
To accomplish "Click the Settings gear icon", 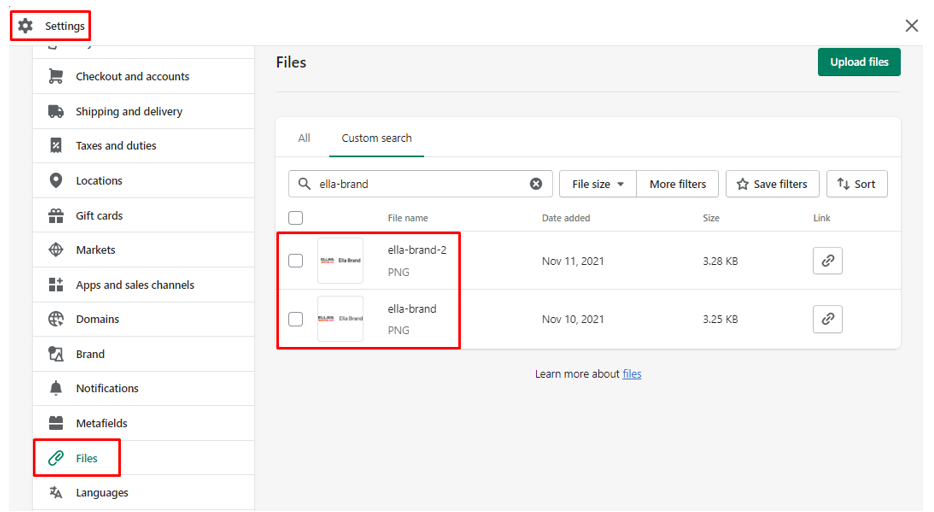I will click(26, 26).
